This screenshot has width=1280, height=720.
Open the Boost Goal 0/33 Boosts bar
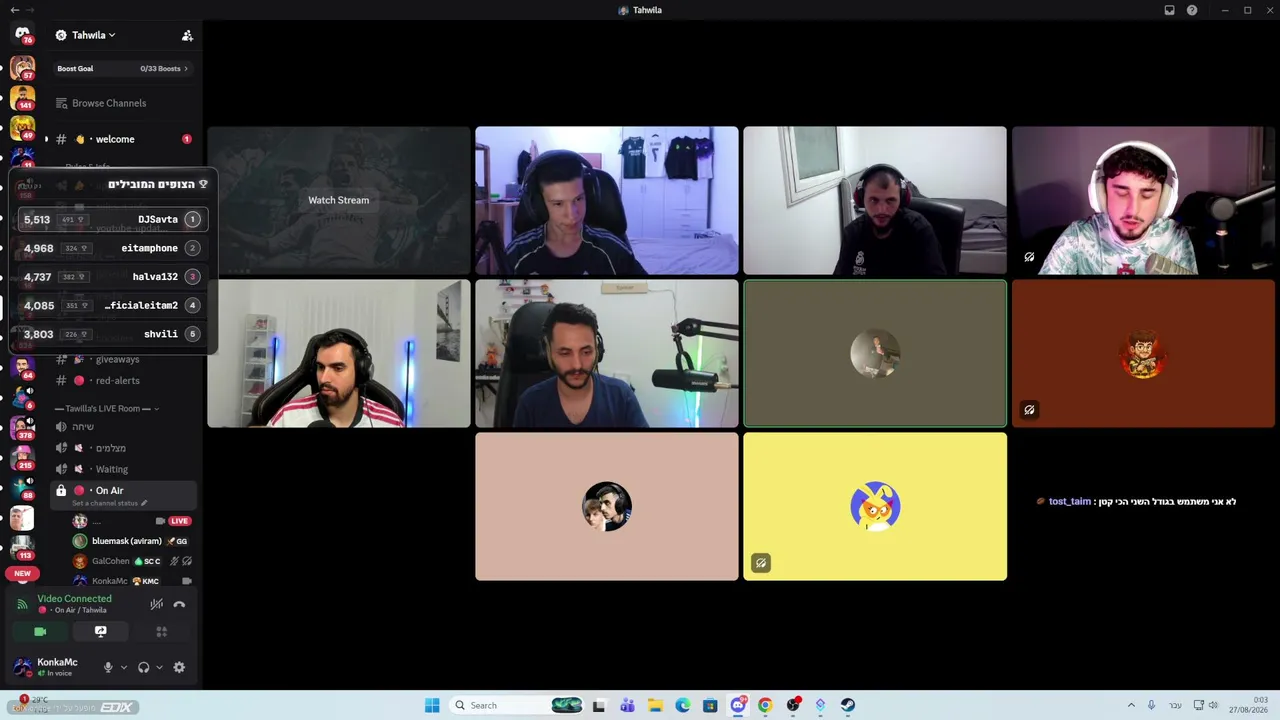[x=122, y=69]
